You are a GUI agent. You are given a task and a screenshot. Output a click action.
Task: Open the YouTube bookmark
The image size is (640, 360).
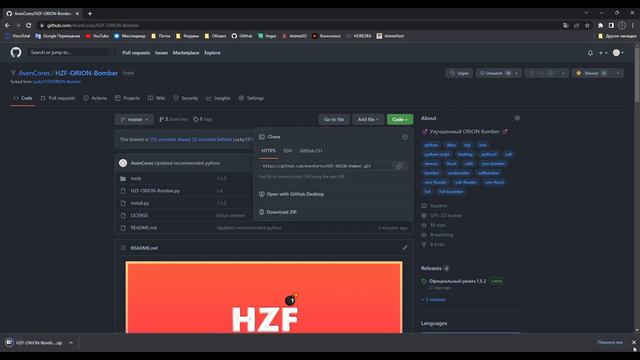(x=97, y=36)
